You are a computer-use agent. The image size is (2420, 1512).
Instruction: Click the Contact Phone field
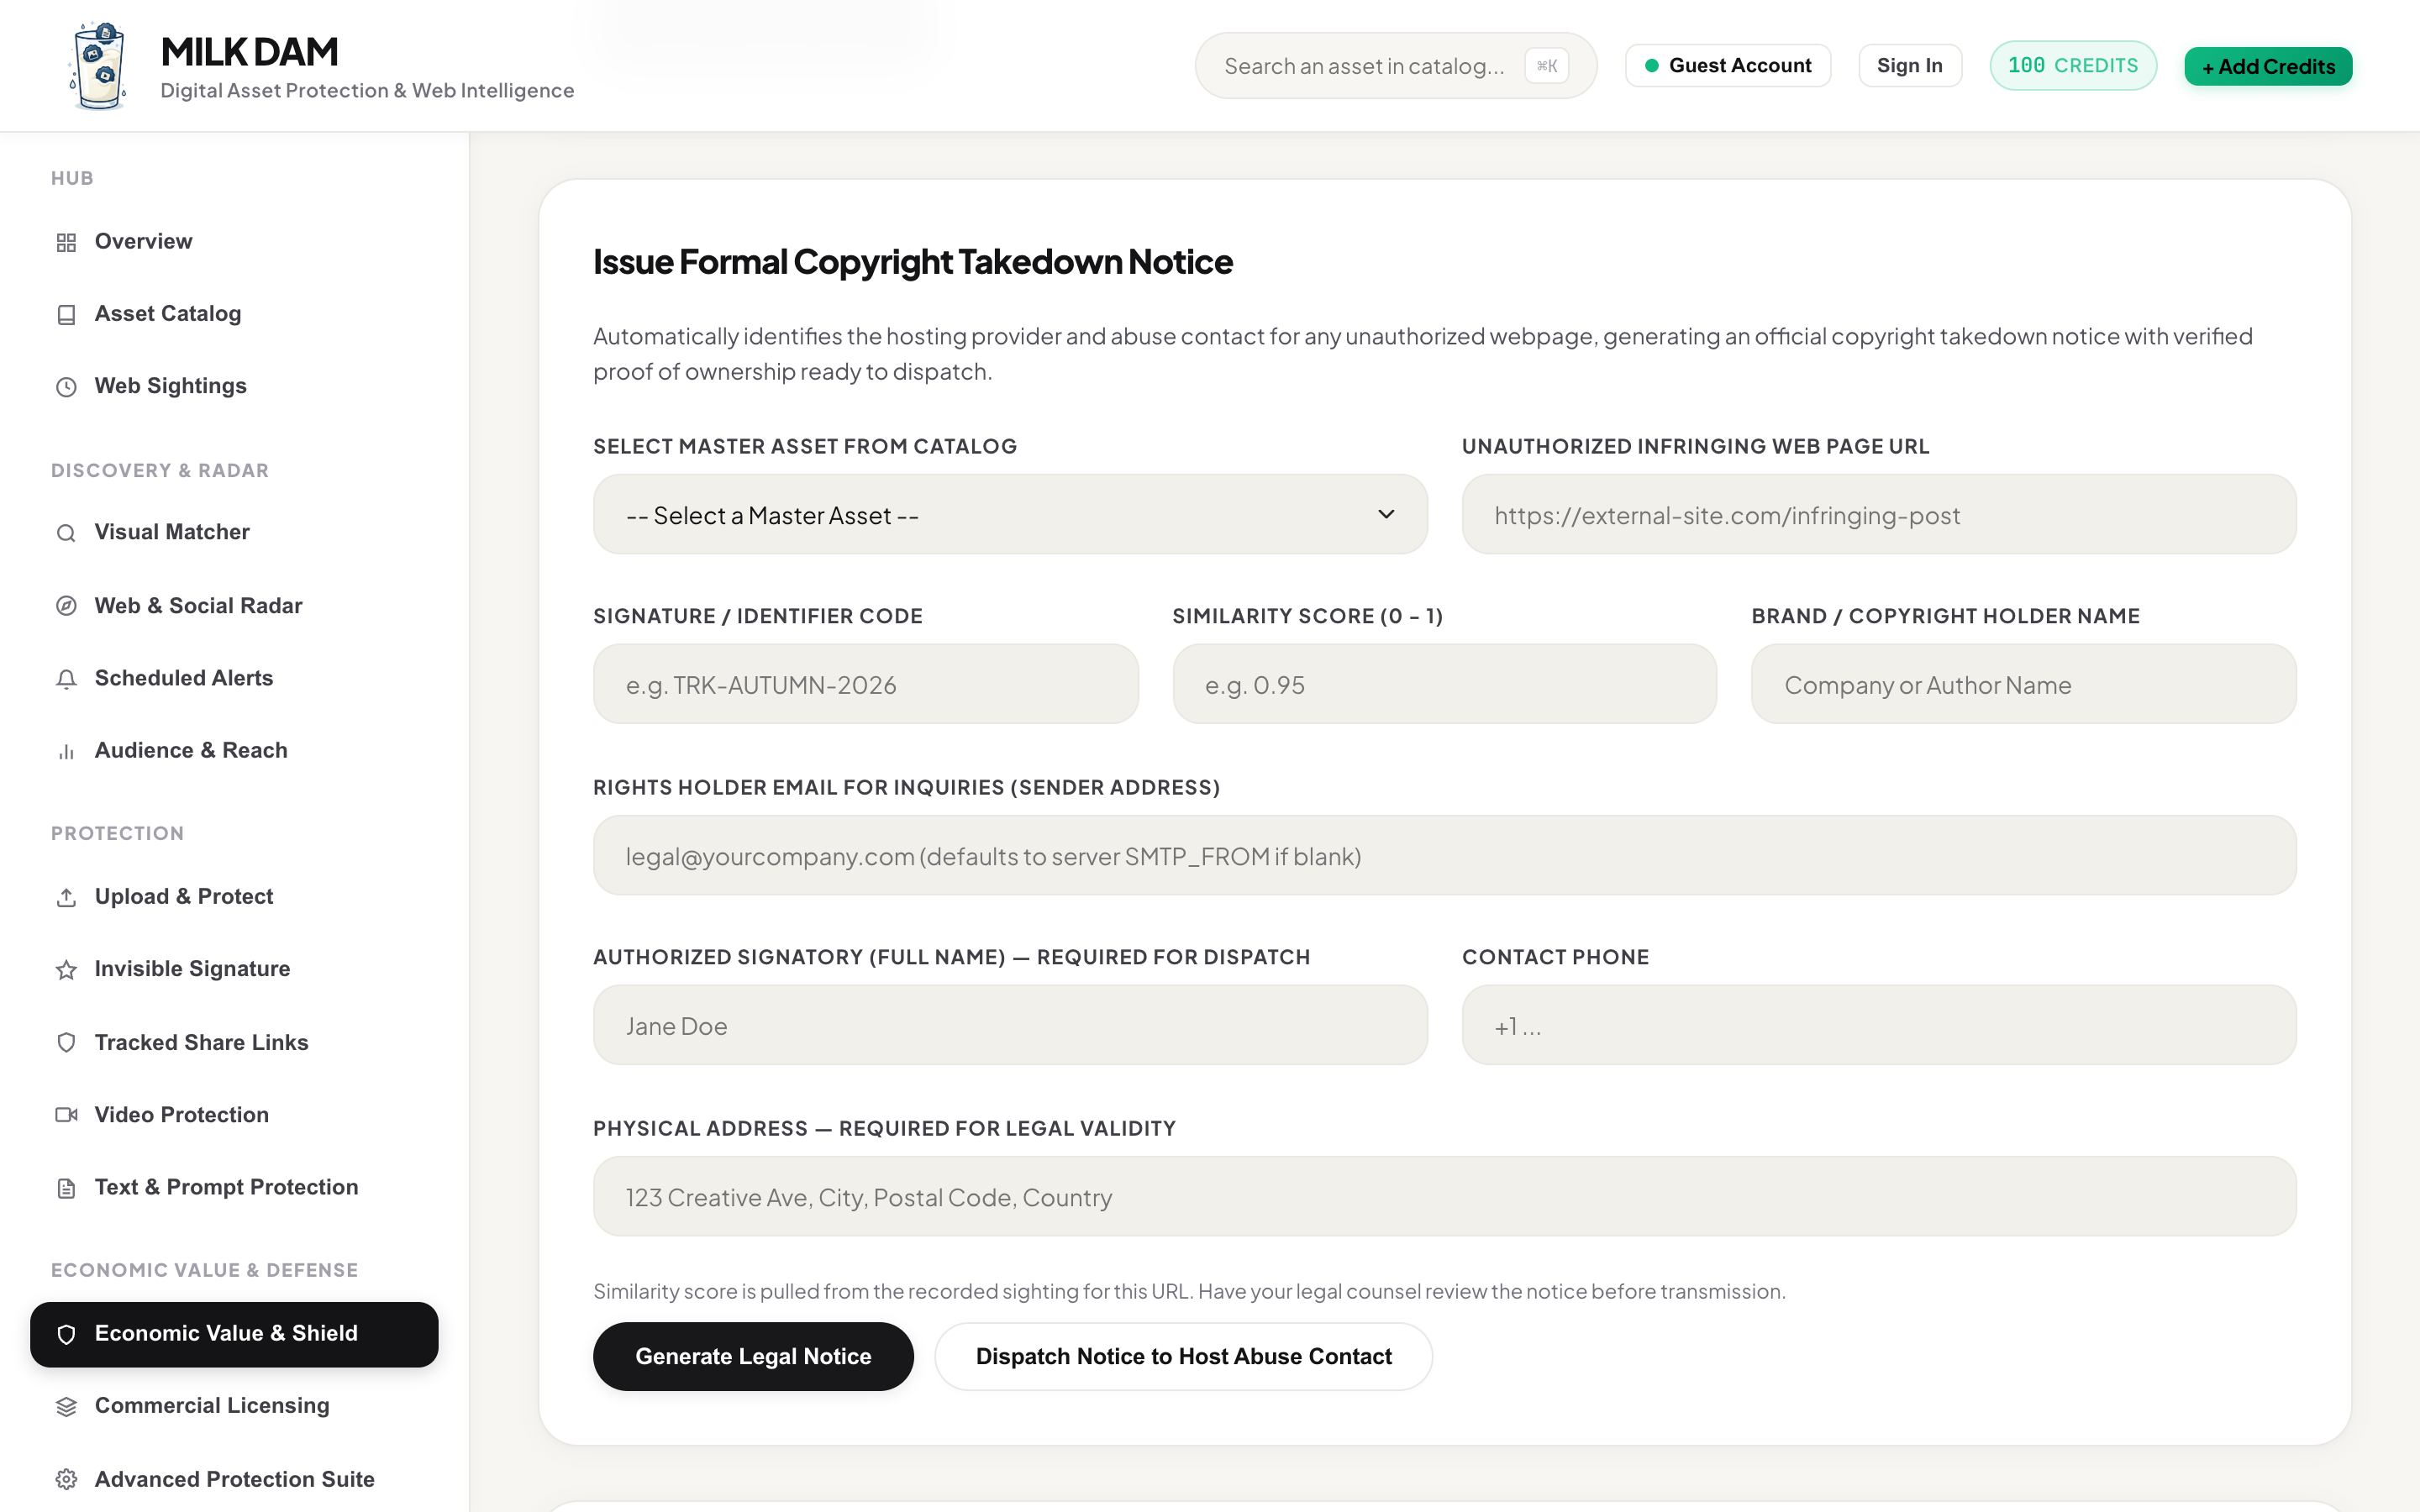click(x=1879, y=1026)
